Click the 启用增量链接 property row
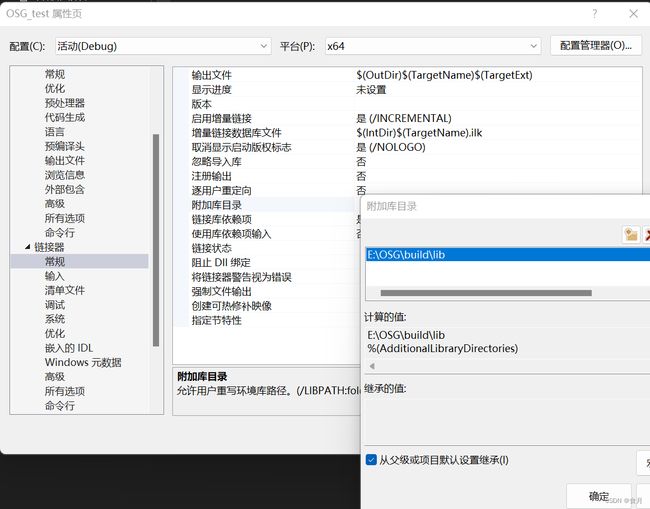 [x=415, y=119]
